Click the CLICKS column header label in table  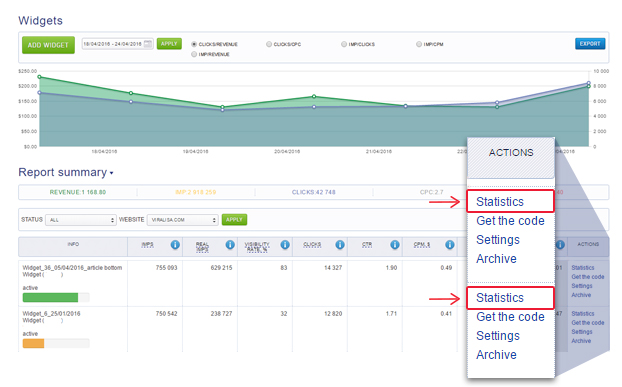[312, 245]
